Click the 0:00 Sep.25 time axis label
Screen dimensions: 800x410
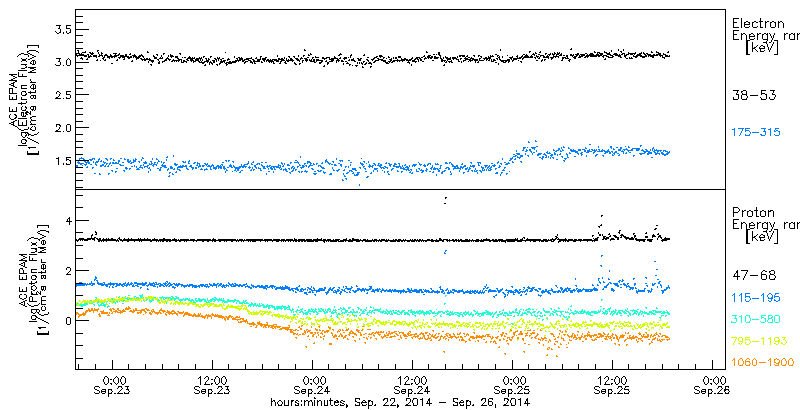point(512,385)
